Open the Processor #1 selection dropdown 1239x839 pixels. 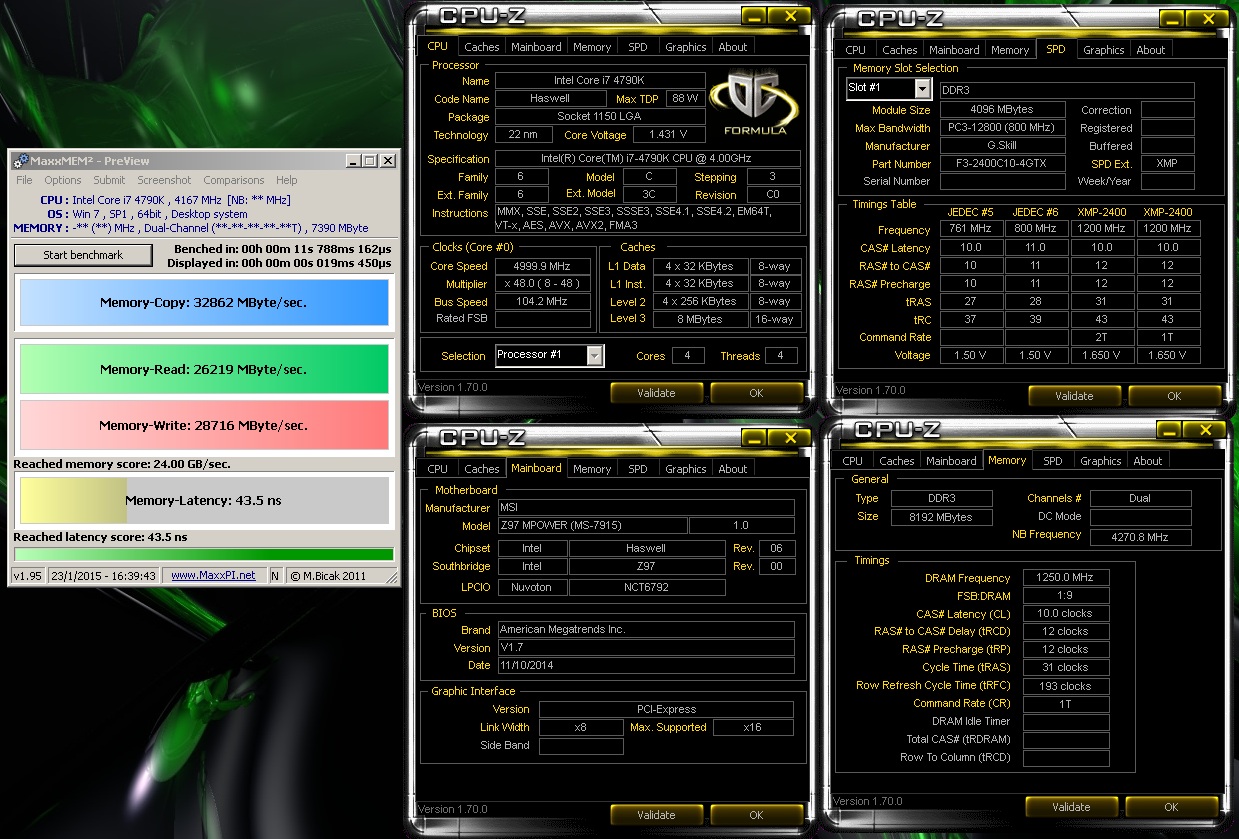[x=595, y=355]
